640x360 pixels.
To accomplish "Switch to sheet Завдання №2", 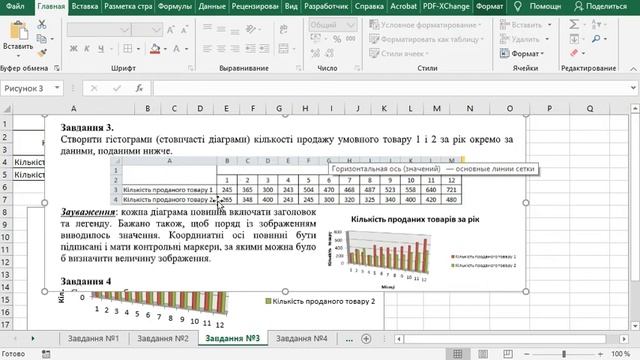I will (x=163, y=338).
